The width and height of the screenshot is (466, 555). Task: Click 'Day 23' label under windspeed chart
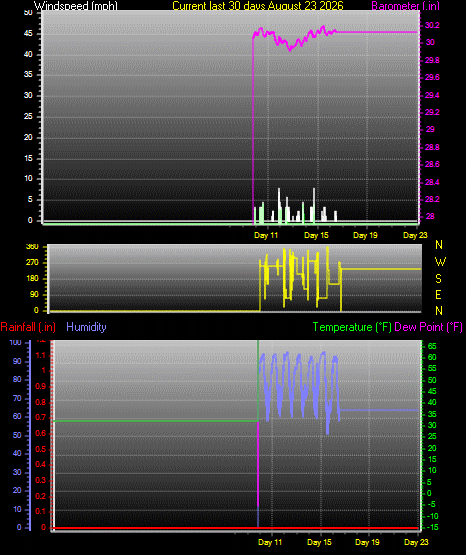tap(415, 235)
